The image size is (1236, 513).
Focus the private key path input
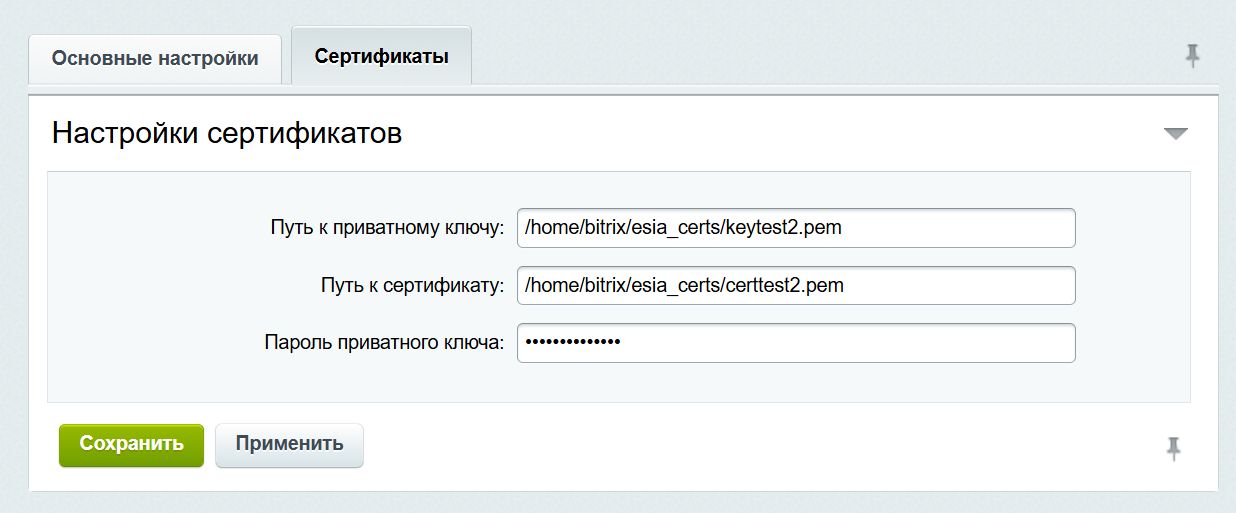tap(795, 228)
